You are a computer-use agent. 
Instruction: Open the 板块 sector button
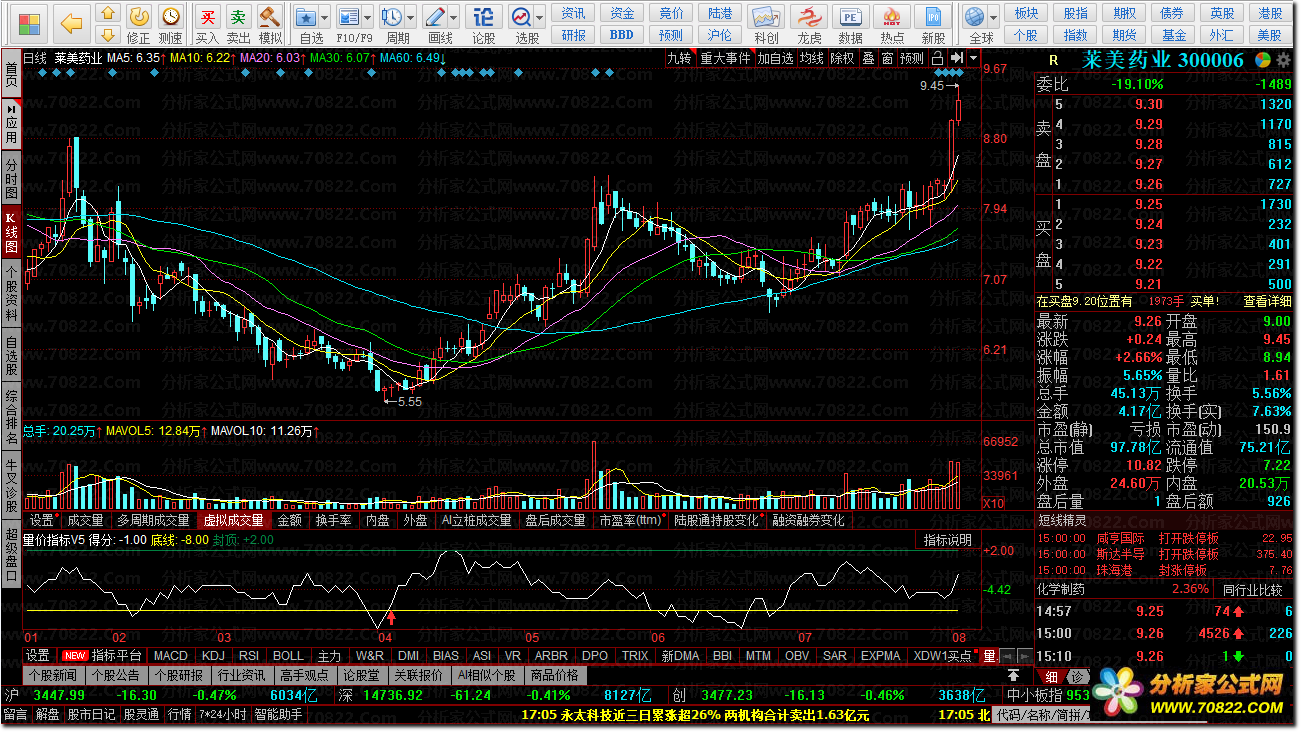tap(1026, 14)
